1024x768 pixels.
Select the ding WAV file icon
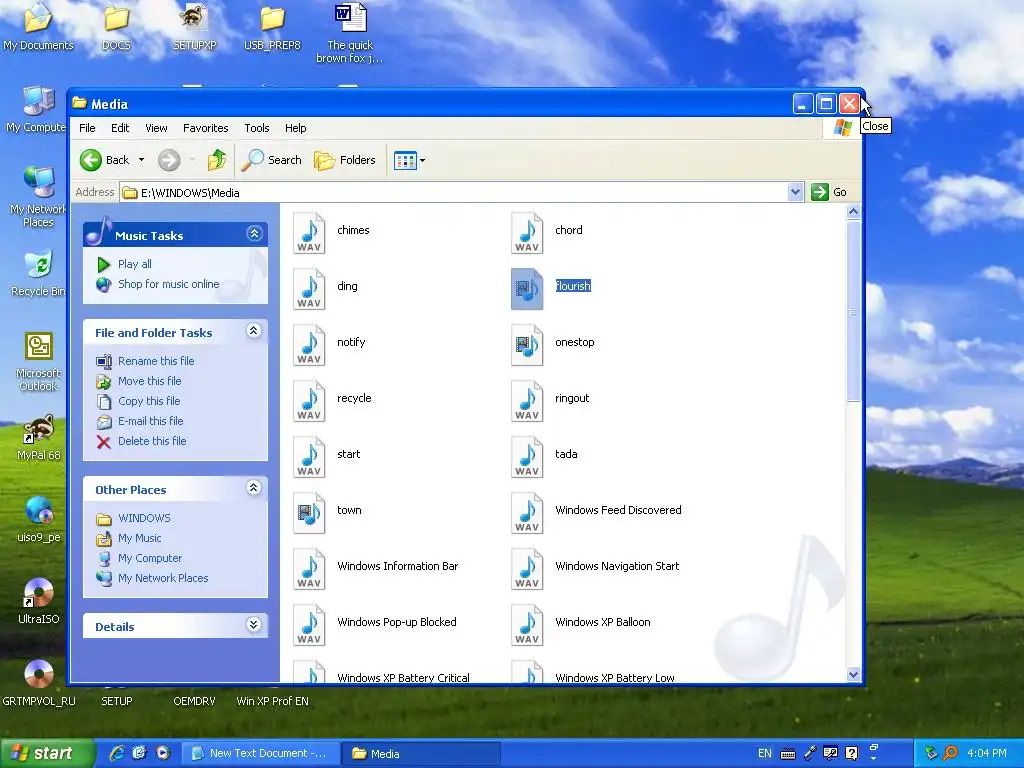309,289
